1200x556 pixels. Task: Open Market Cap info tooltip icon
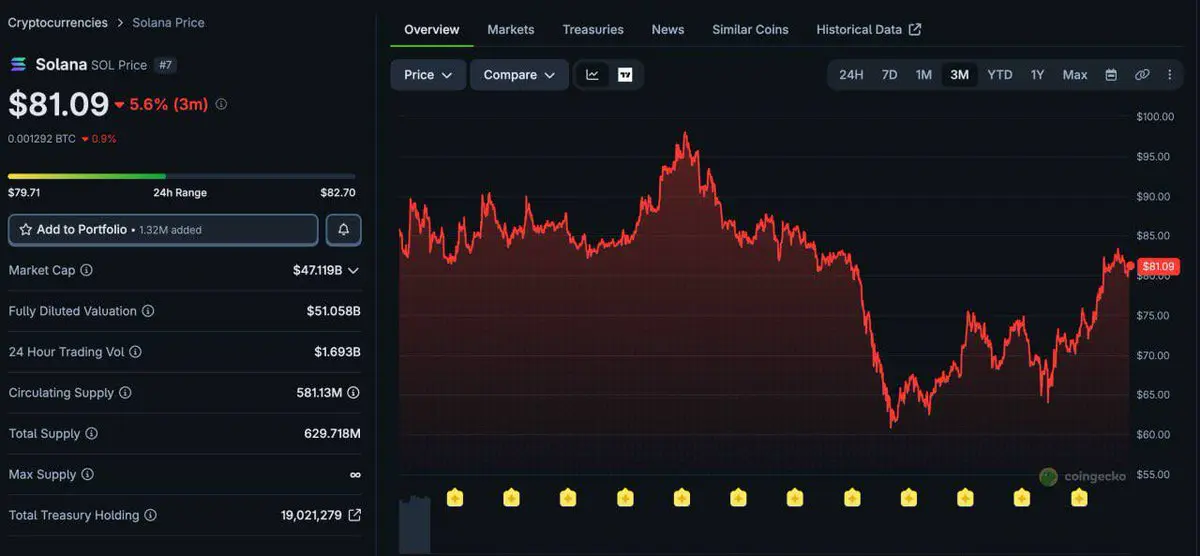pos(86,271)
